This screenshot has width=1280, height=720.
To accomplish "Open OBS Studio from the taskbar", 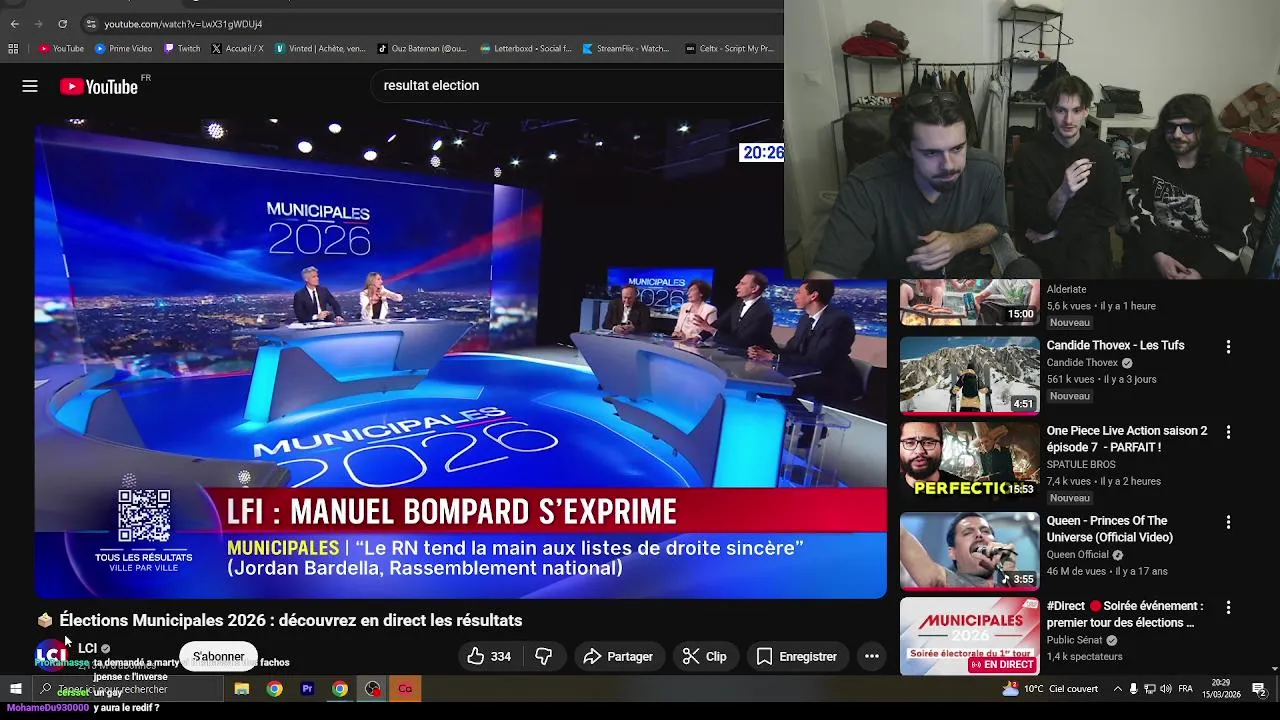I will tap(372, 689).
